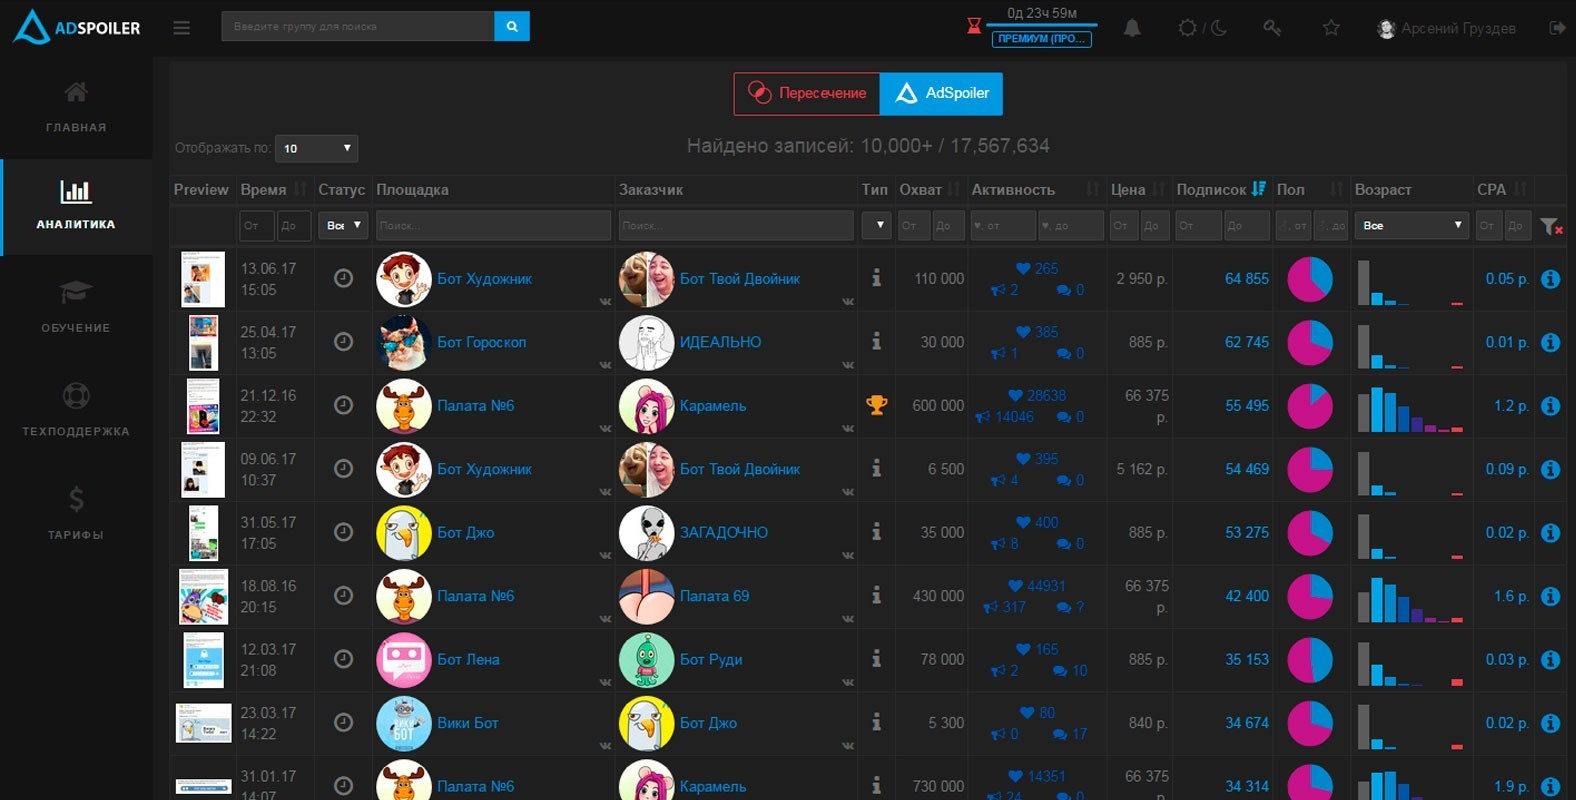The width and height of the screenshot is (1576, 800).
Task: Open the post preview thumbnail dated 18.08.16
Action: (x=203, y=596)
